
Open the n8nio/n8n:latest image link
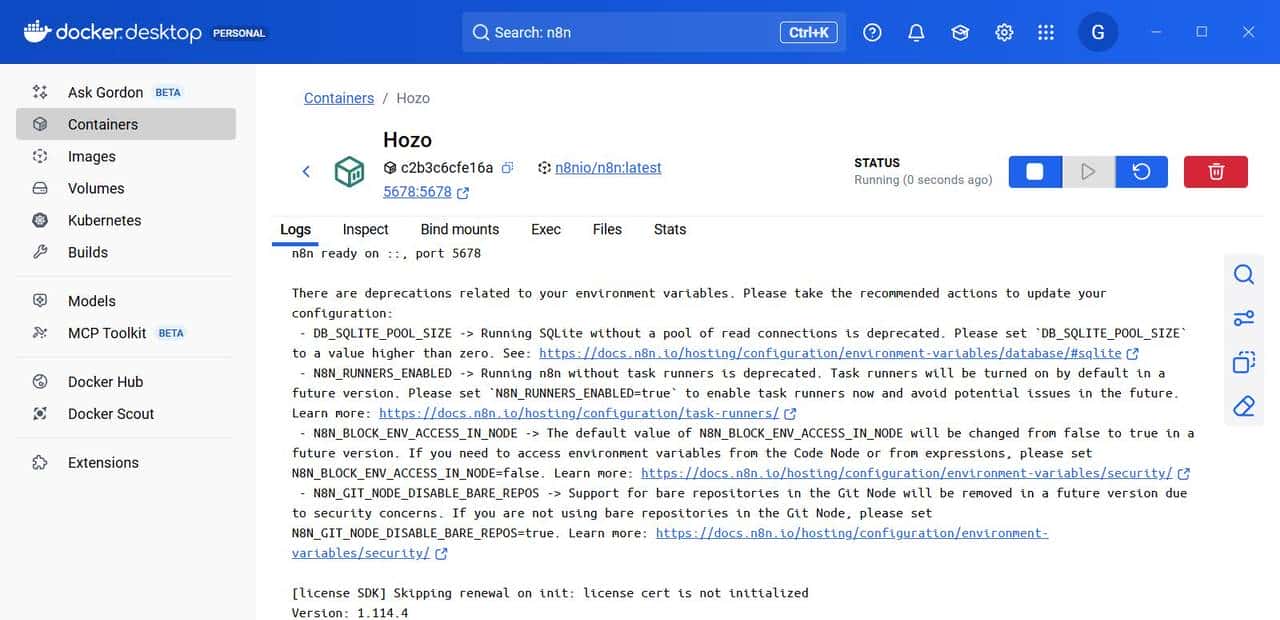tap(608, 168)
